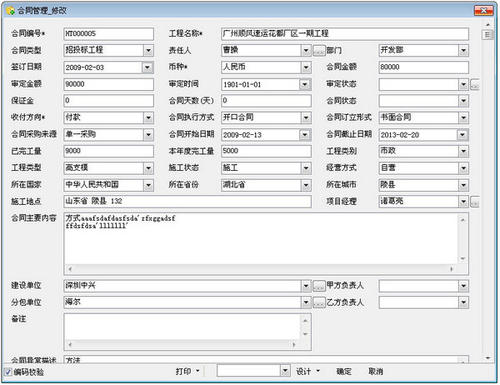This screenshot has width=500, height=385.
Task: Expand the 收付方向 dropdown
Action: point(148,118)
